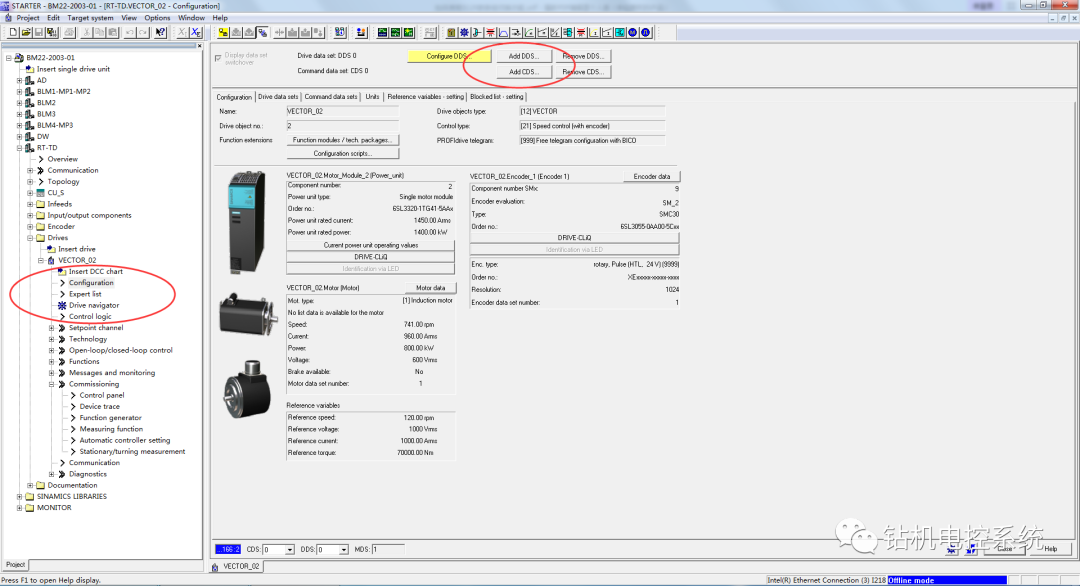Open the Options menu
This screenshot has width=1080, height=586.
(157, 18)
